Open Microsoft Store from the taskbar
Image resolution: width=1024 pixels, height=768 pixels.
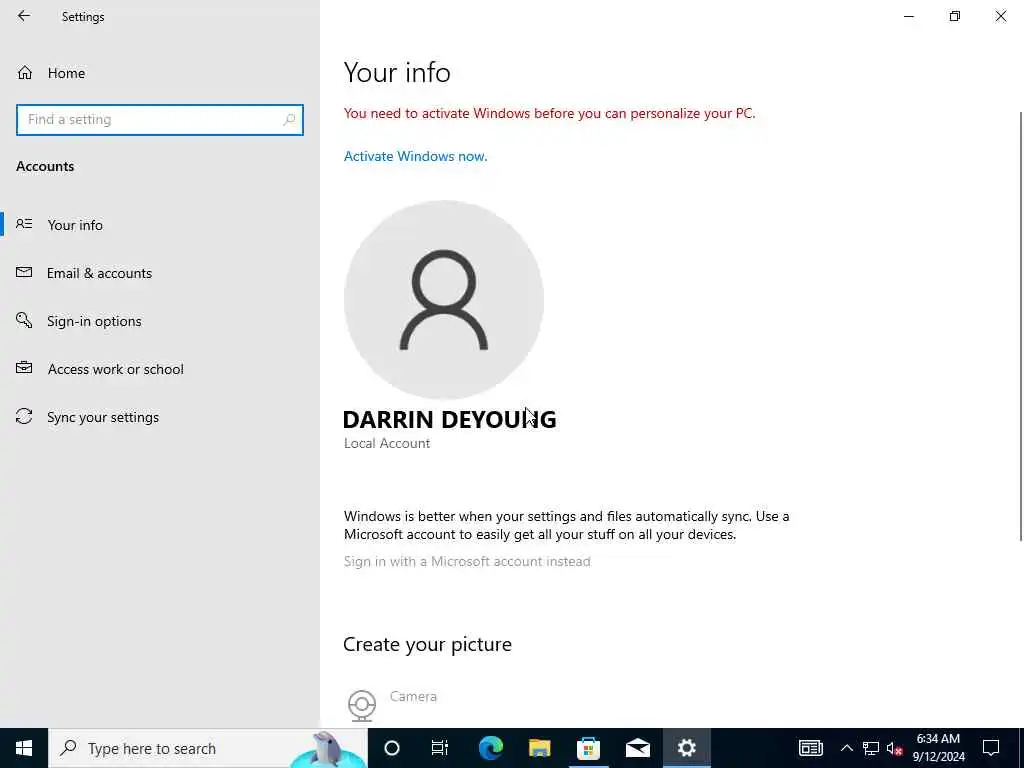[588, 748]
